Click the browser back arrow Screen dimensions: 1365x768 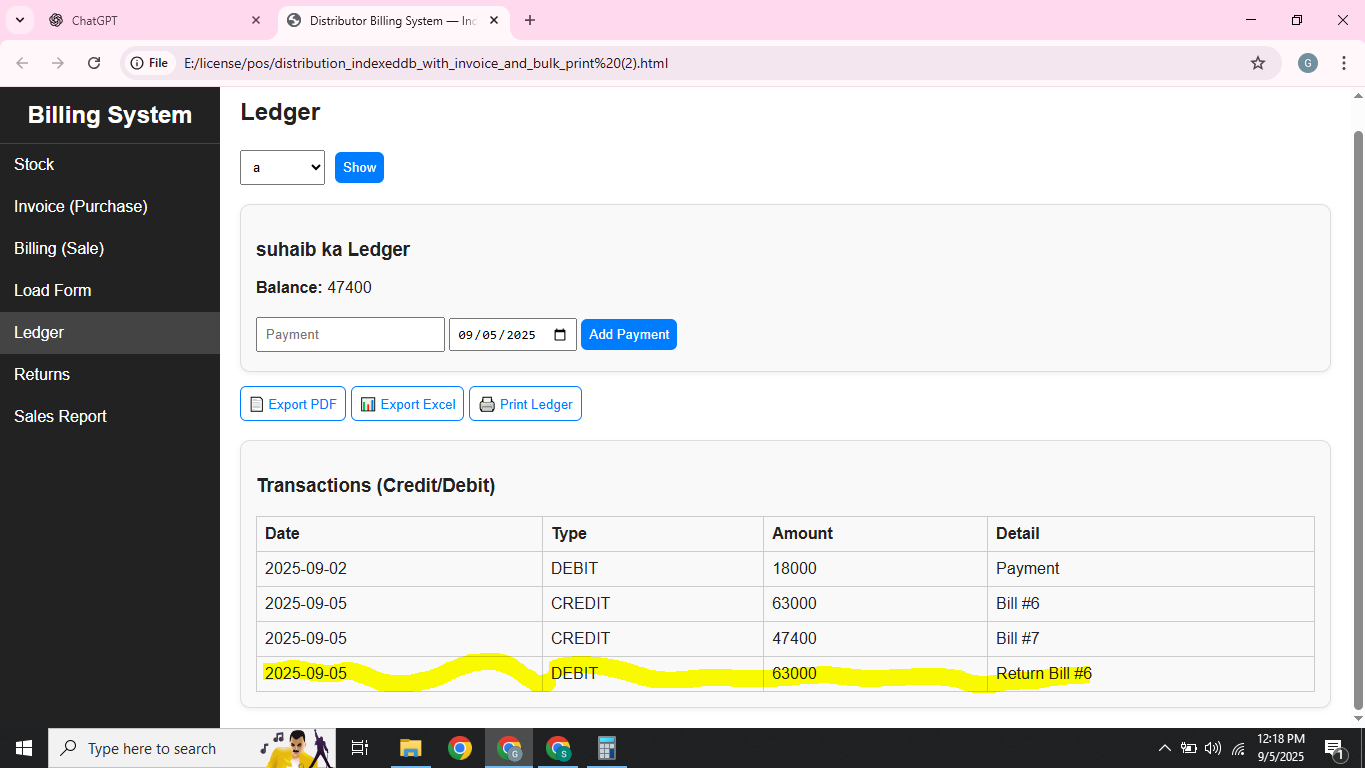coord(22,62)
